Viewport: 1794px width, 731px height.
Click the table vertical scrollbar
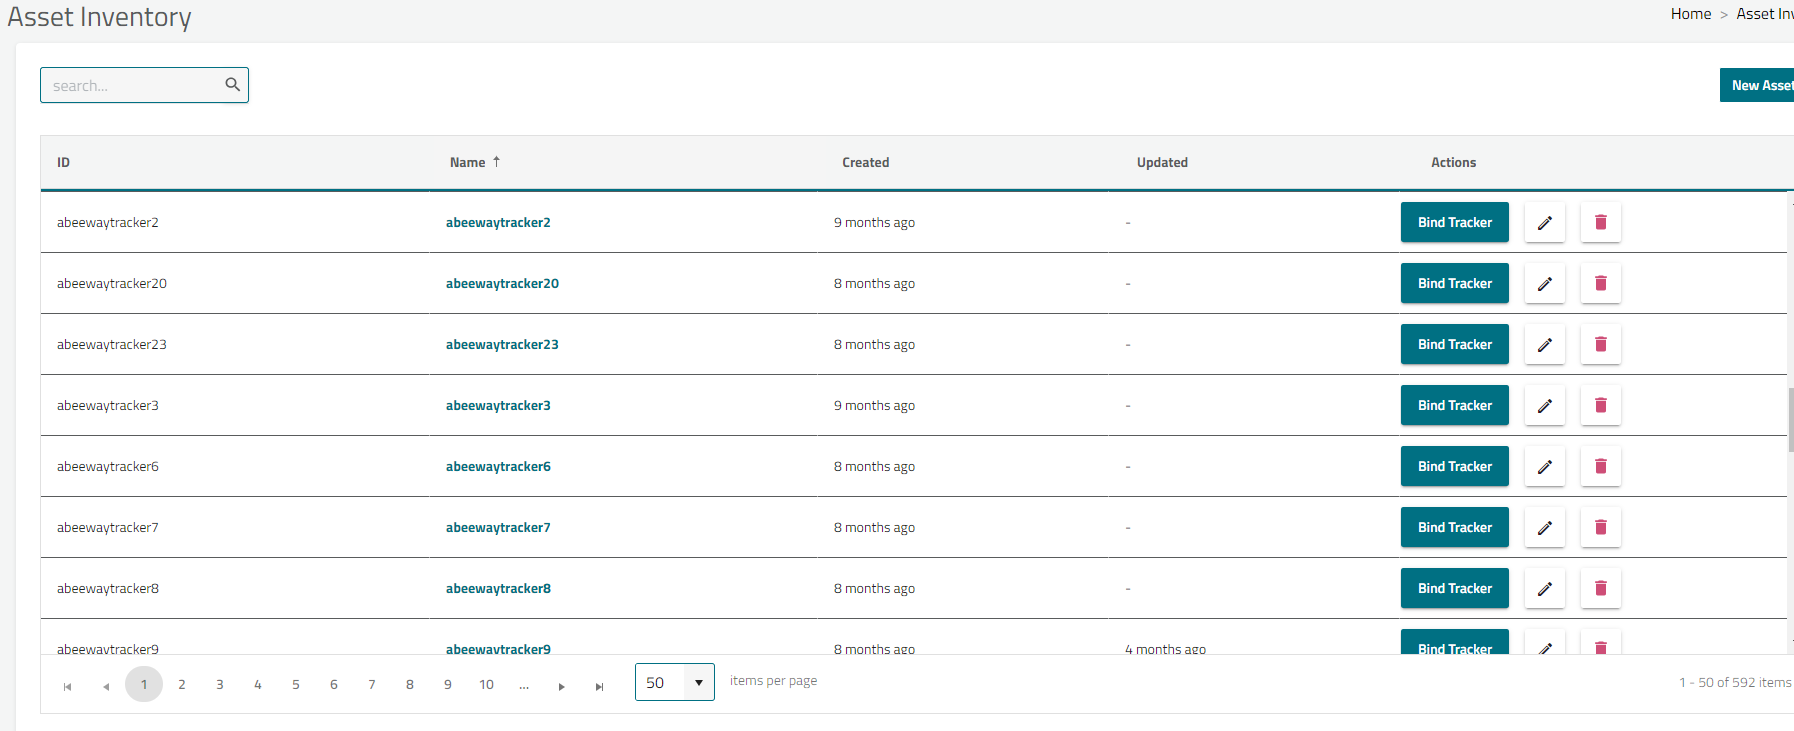point(1789,420)
